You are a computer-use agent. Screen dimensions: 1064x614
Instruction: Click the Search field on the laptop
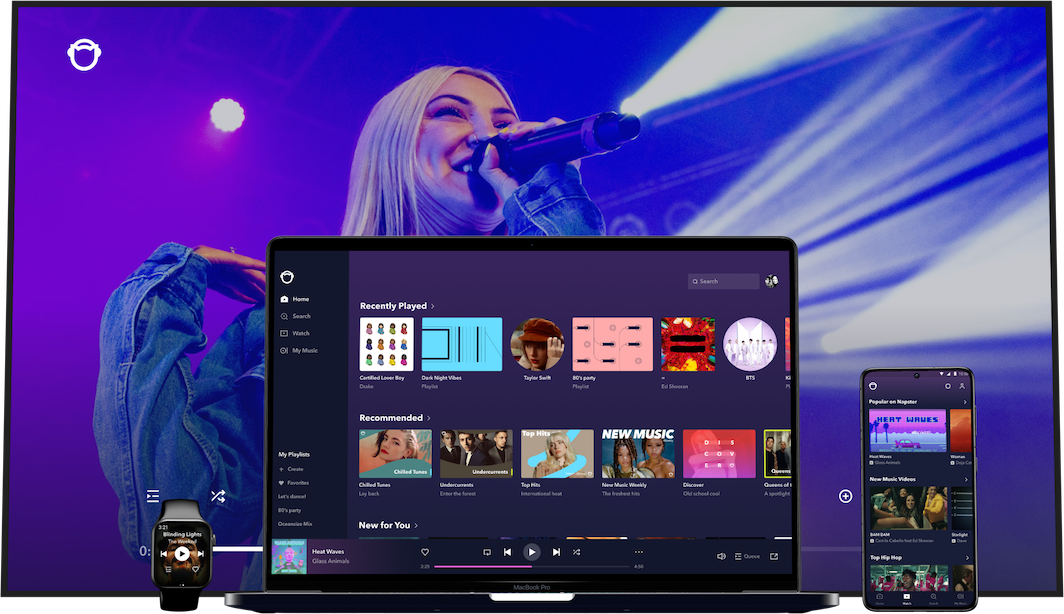[x=723, y=281]
